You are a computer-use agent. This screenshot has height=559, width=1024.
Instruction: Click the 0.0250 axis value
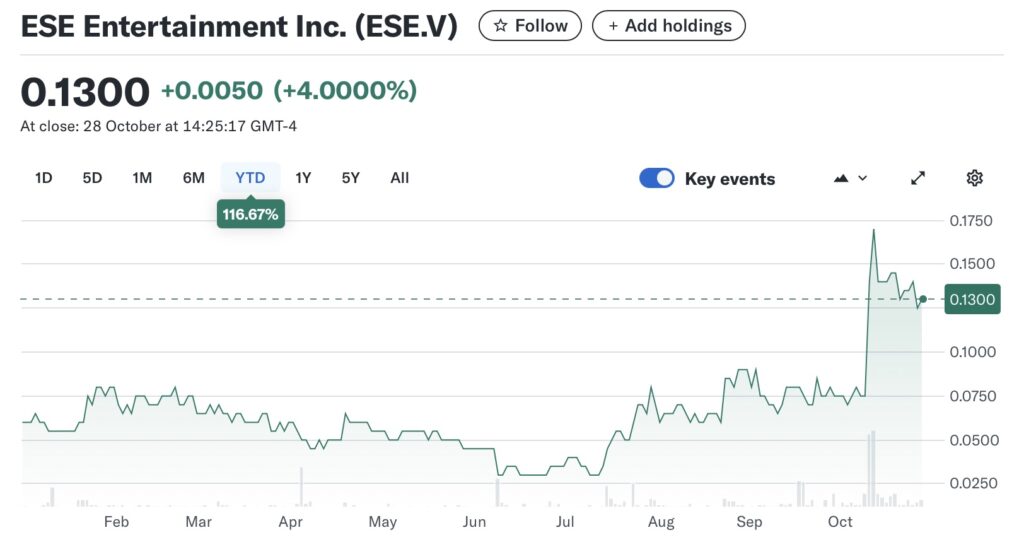974,483
